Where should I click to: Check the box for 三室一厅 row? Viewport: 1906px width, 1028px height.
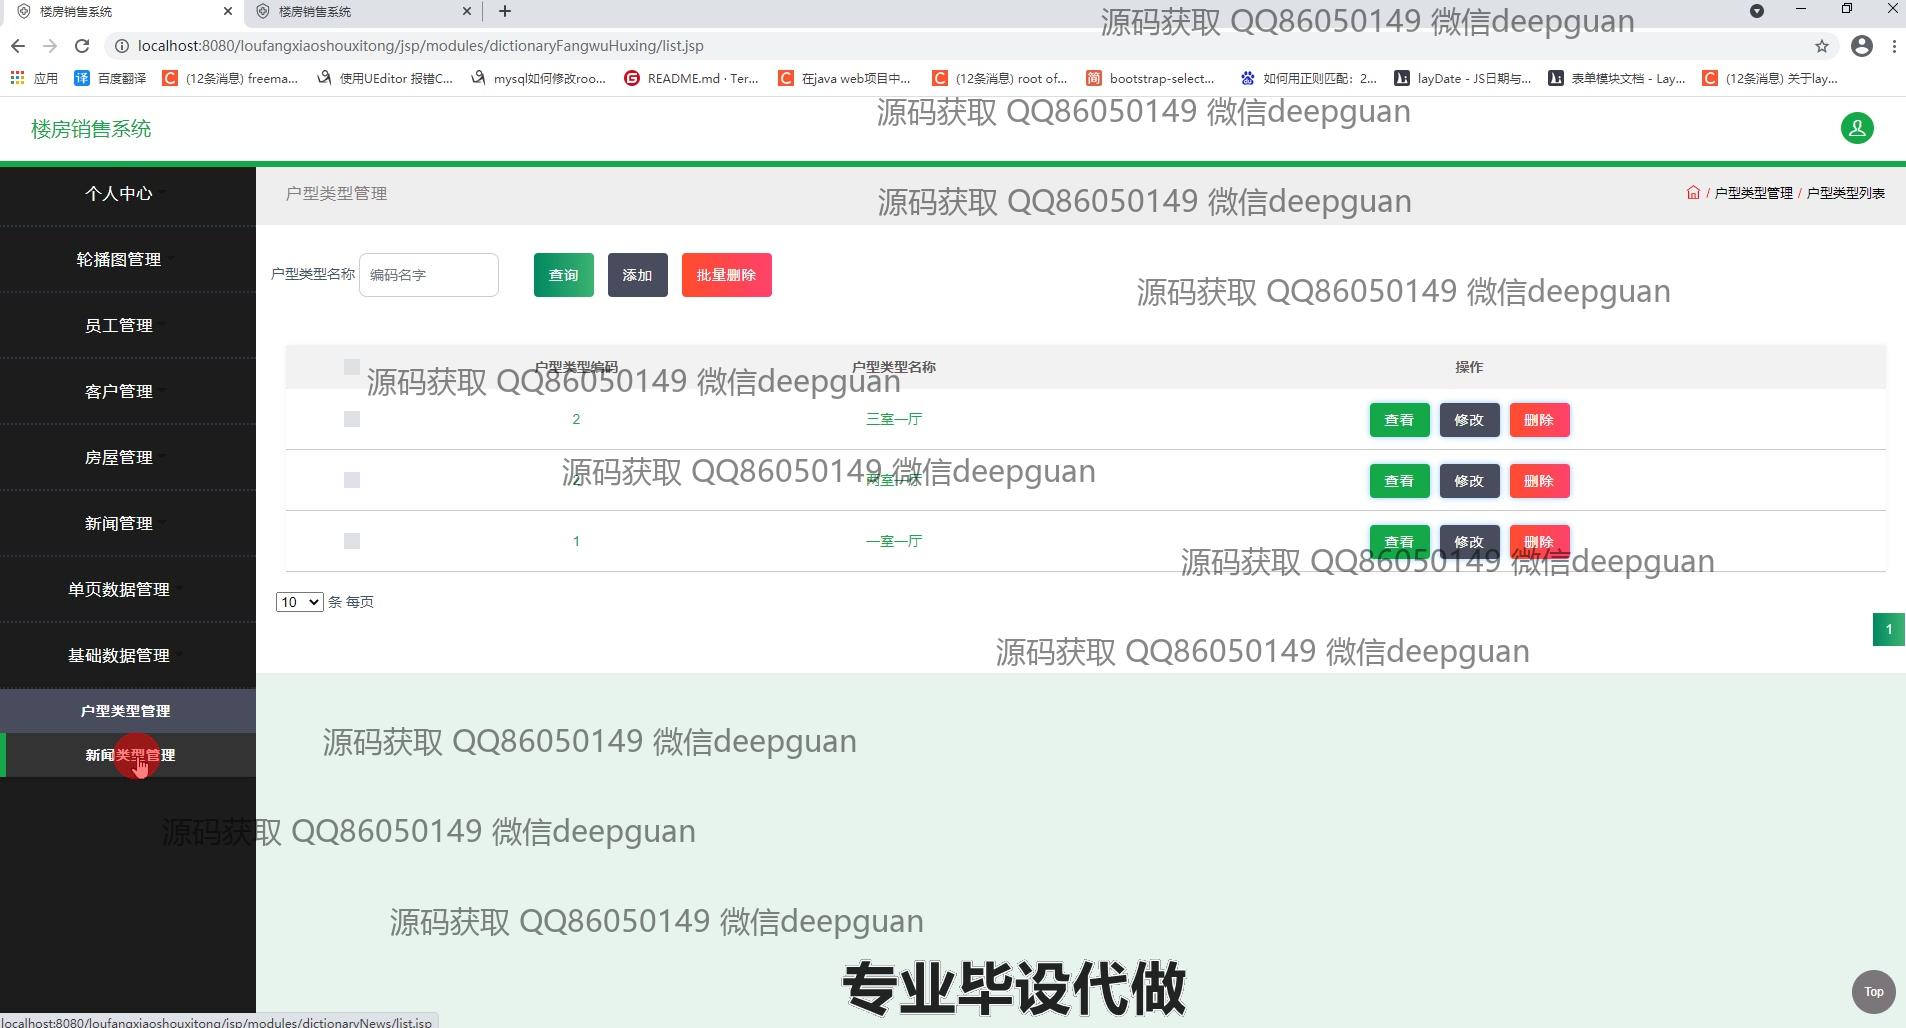[x=351, y=419]
